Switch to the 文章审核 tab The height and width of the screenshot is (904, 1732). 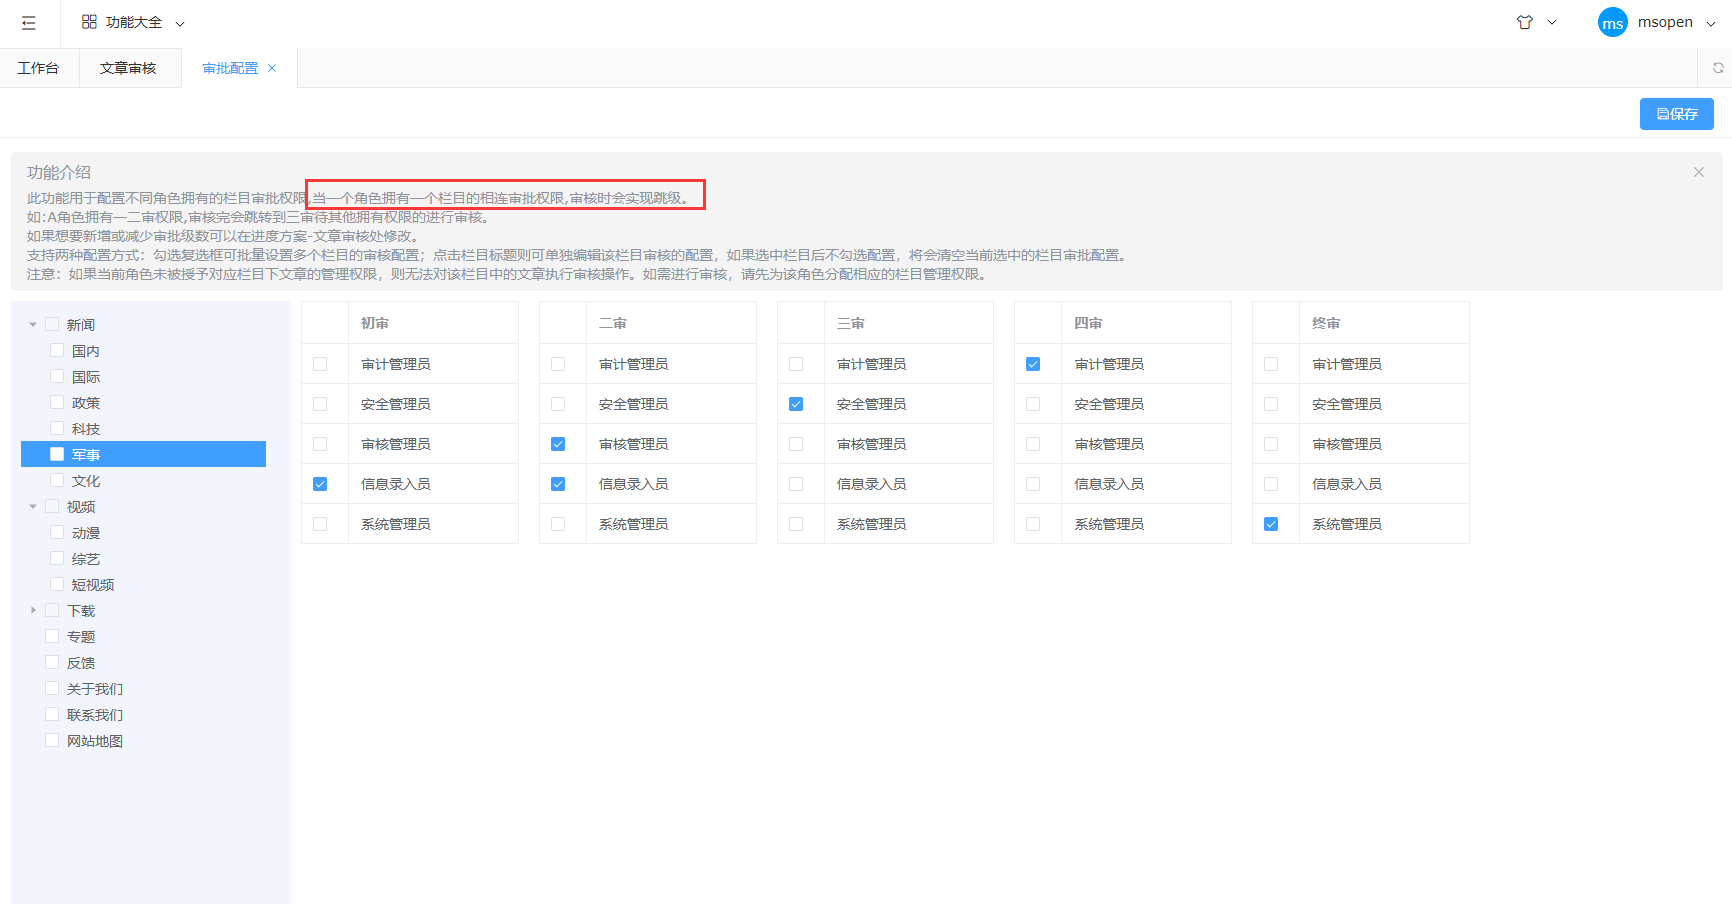coord(128,68)
